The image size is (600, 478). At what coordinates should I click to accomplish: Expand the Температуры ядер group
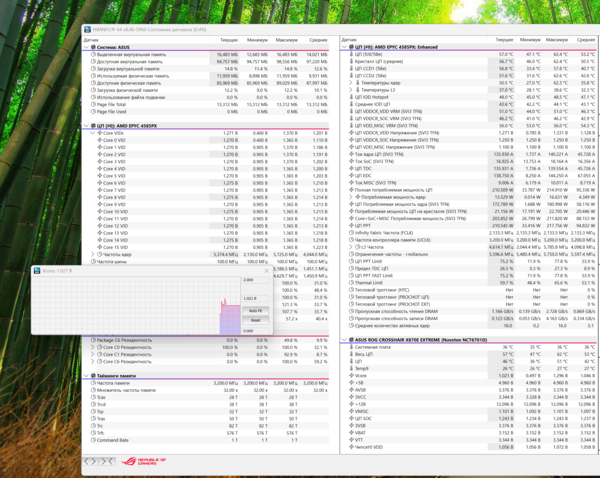point(351,83)
